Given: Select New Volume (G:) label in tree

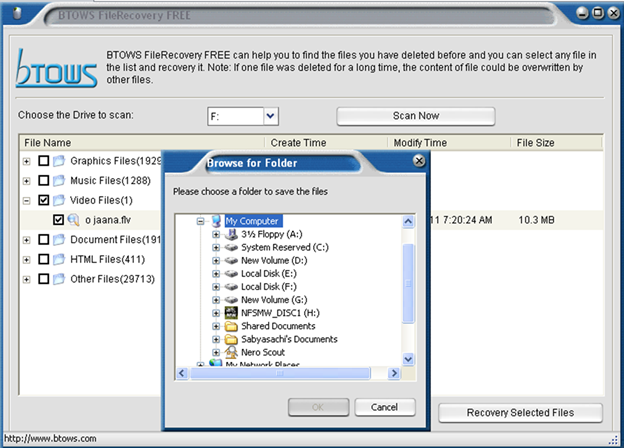Looking at the screenshot, I should pyautogui.click(x=274, y=300).
